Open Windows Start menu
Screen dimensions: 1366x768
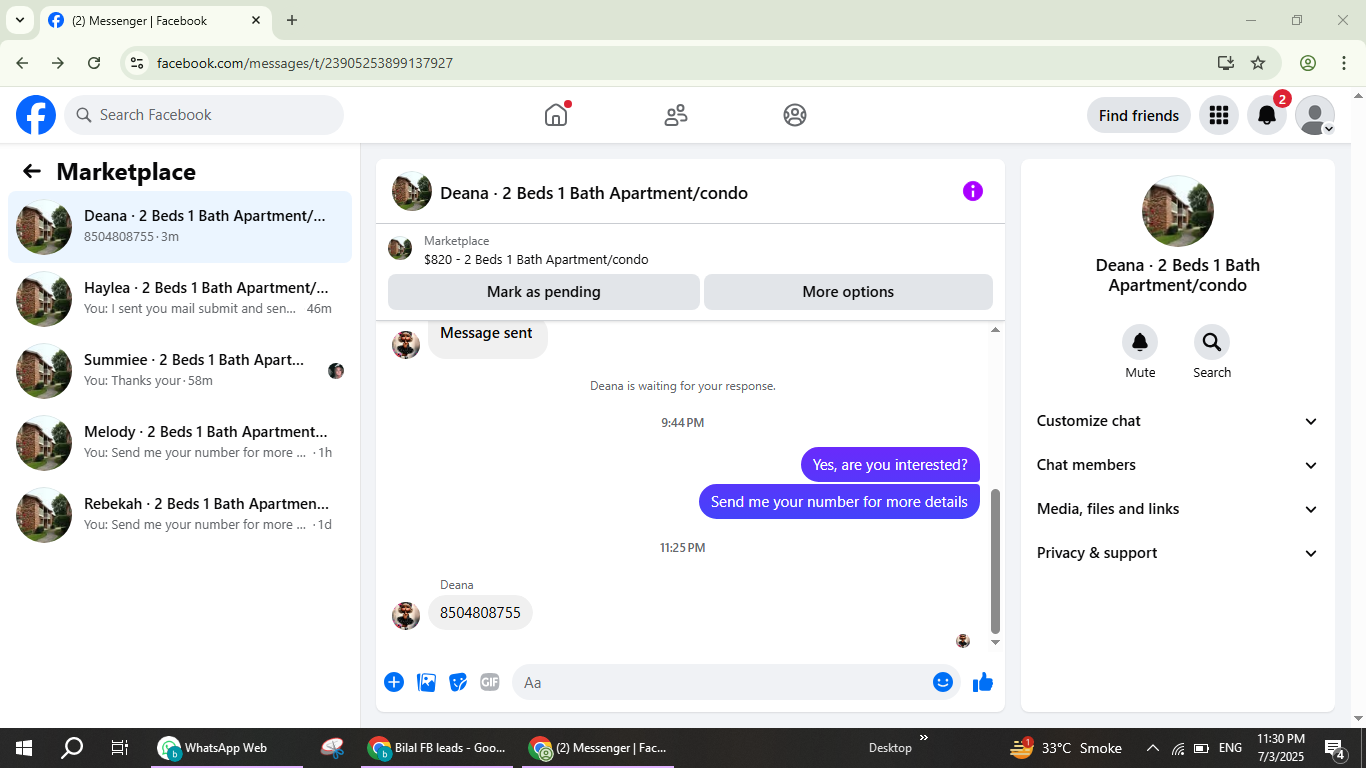24,748
